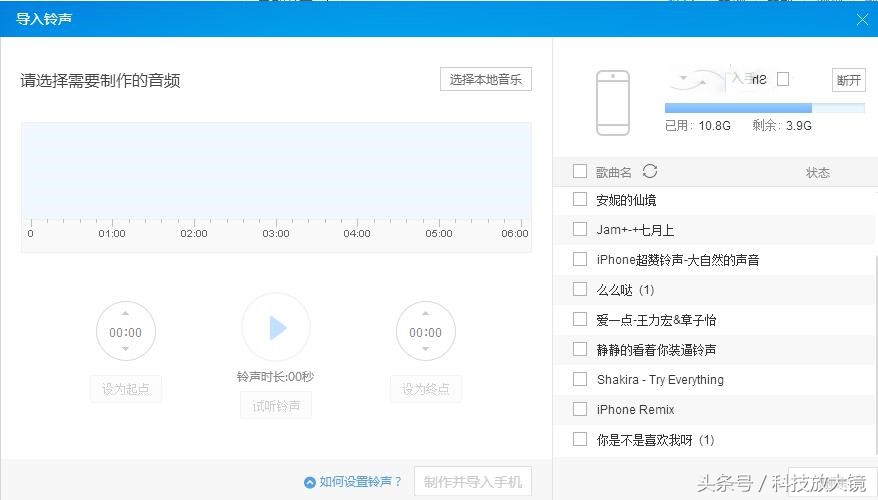This screenshot has width=878, height=500.
Task: Click the 设为起点 button
Action: pos(125,389)
